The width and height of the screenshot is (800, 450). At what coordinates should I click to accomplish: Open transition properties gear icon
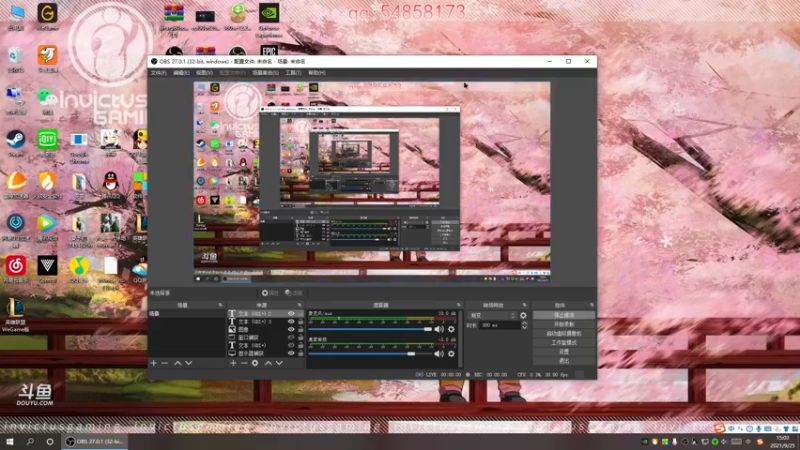click(523, 315)
